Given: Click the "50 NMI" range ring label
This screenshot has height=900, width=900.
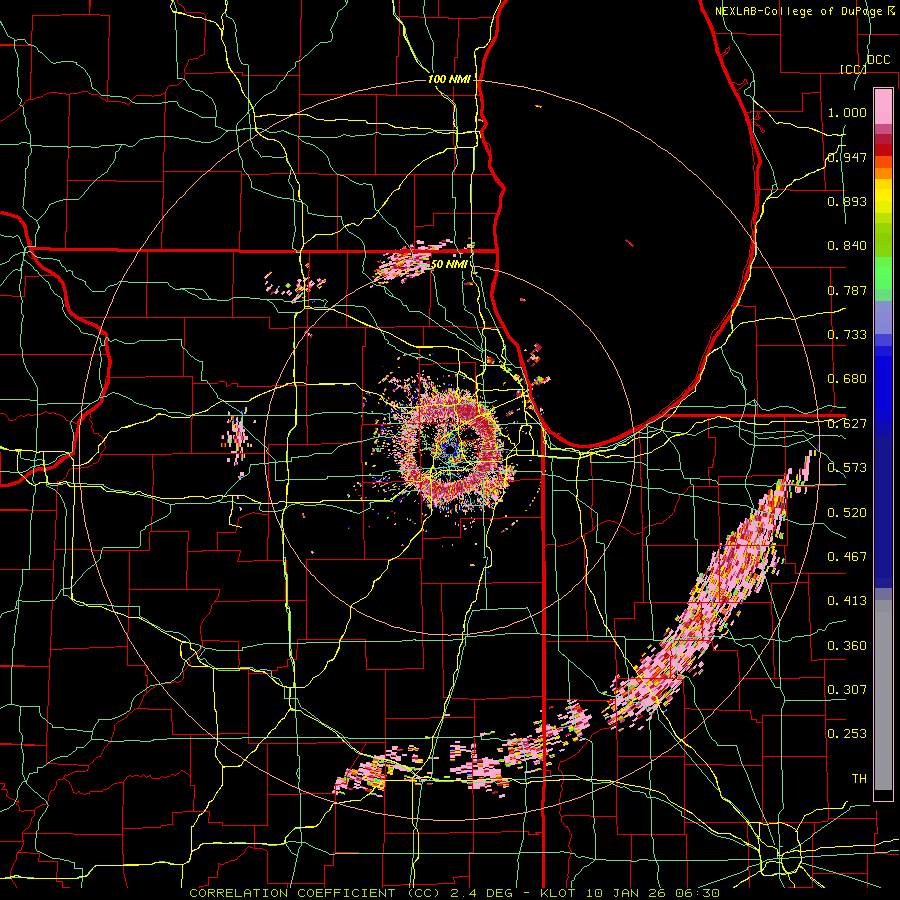Looking at the screenshot, I should (449, 264).
